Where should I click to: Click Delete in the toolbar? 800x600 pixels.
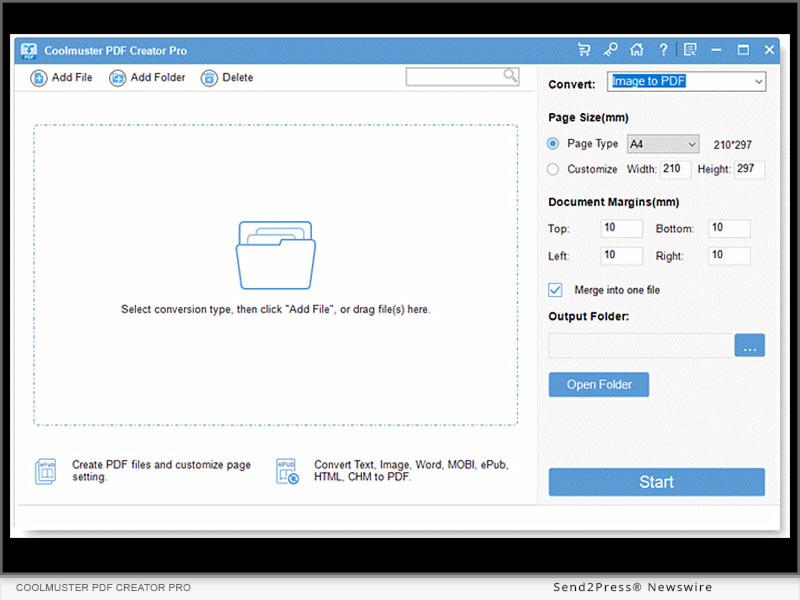[227, 78]
